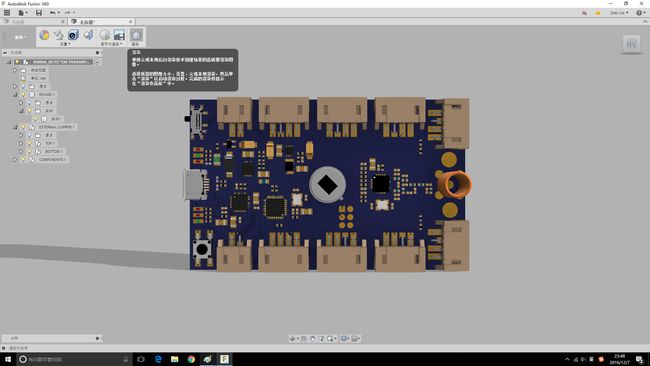Activate root component radio button

pyautogui.click(x=97, y=62)
